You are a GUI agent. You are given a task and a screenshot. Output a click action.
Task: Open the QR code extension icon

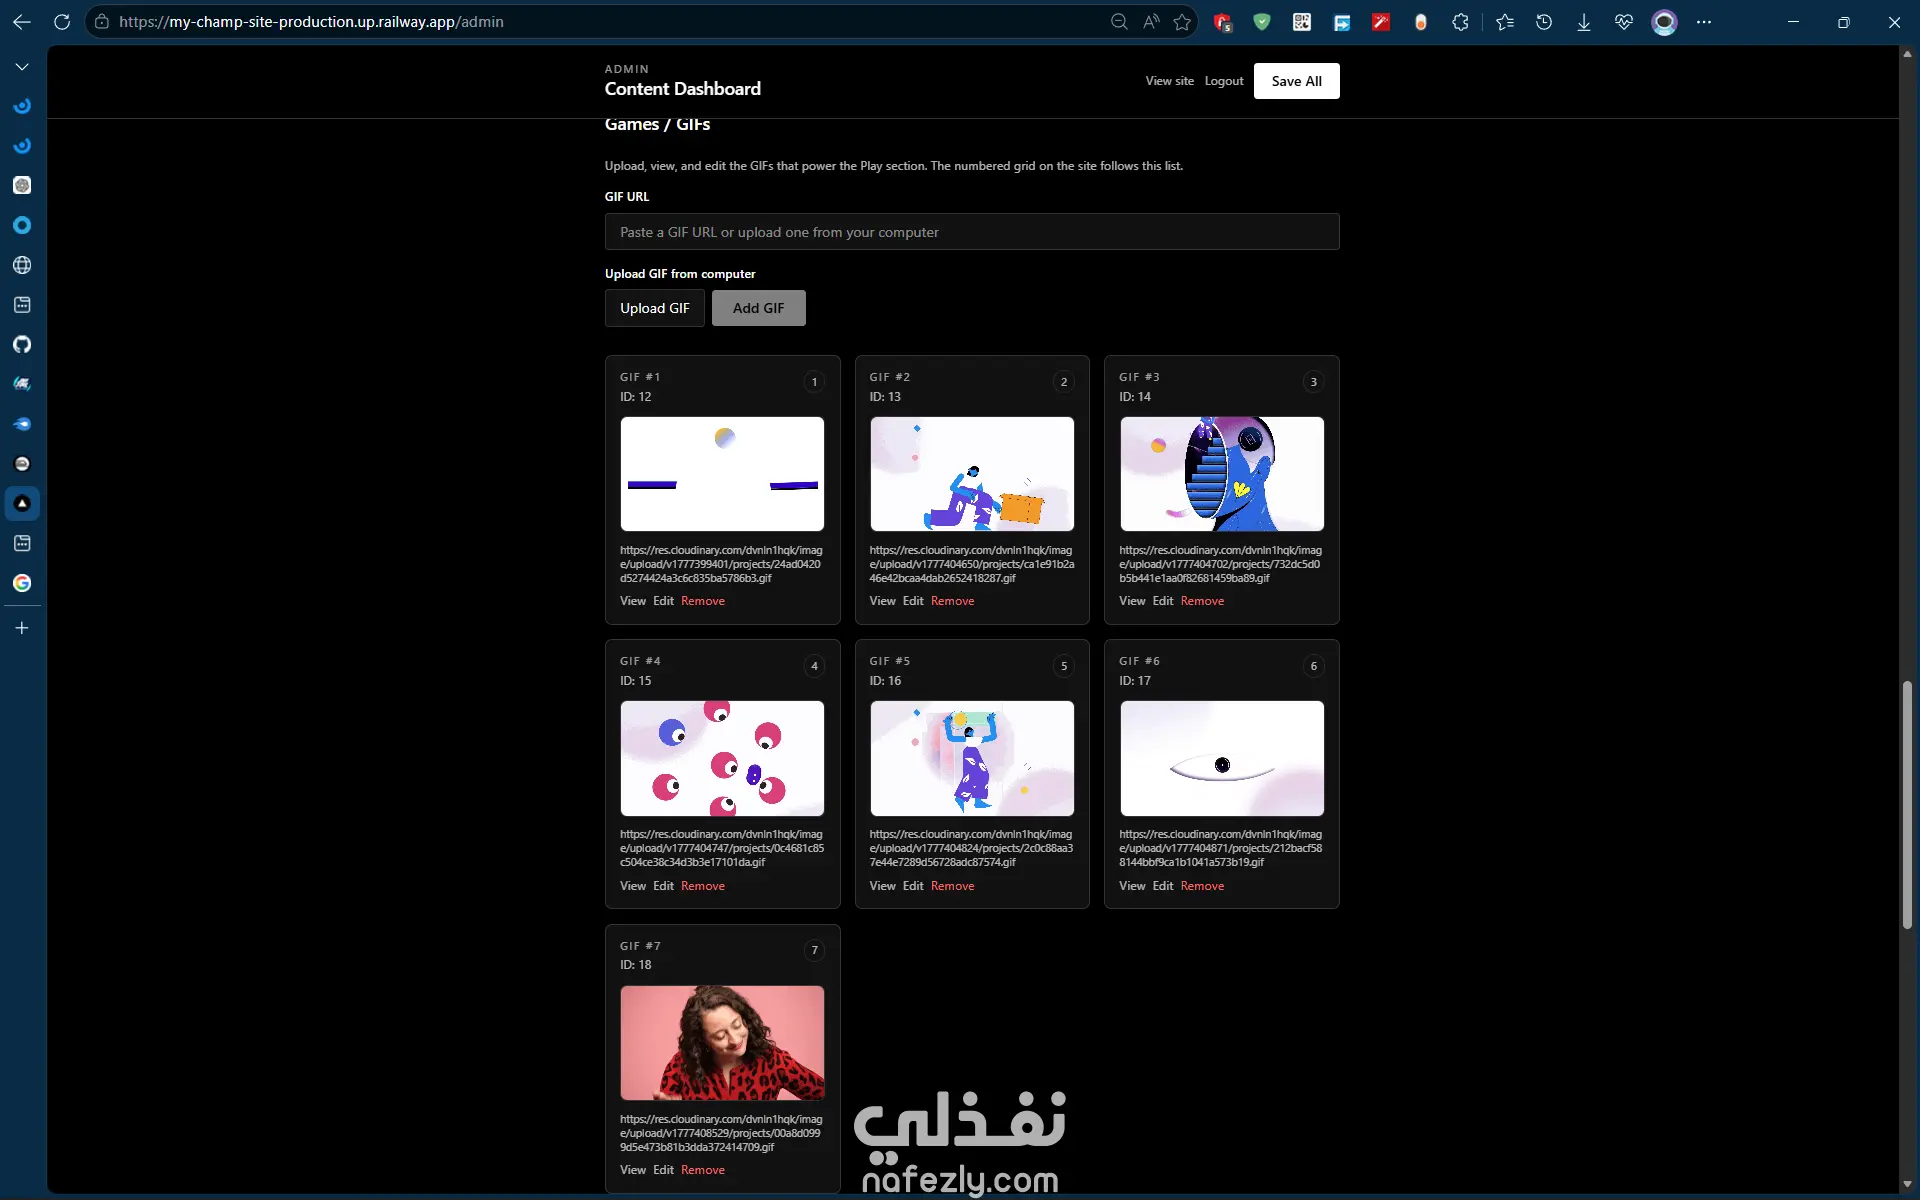coord(1302,22)
